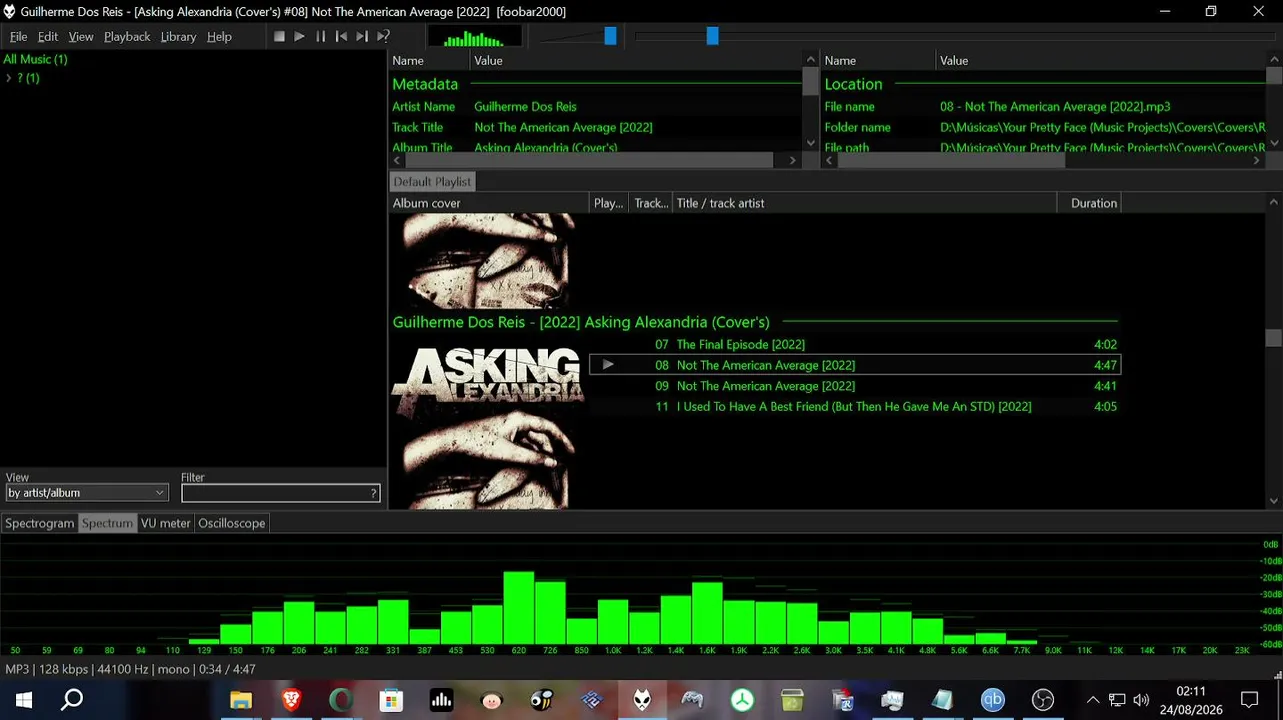The height and width of the screenshot is (720, 1283).
Task: Click the Duration column header
Action: [1089, 203]
